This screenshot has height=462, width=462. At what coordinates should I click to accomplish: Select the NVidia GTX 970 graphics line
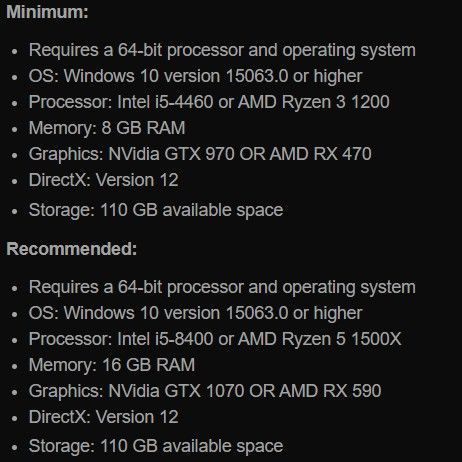click(x=200, y=154)
